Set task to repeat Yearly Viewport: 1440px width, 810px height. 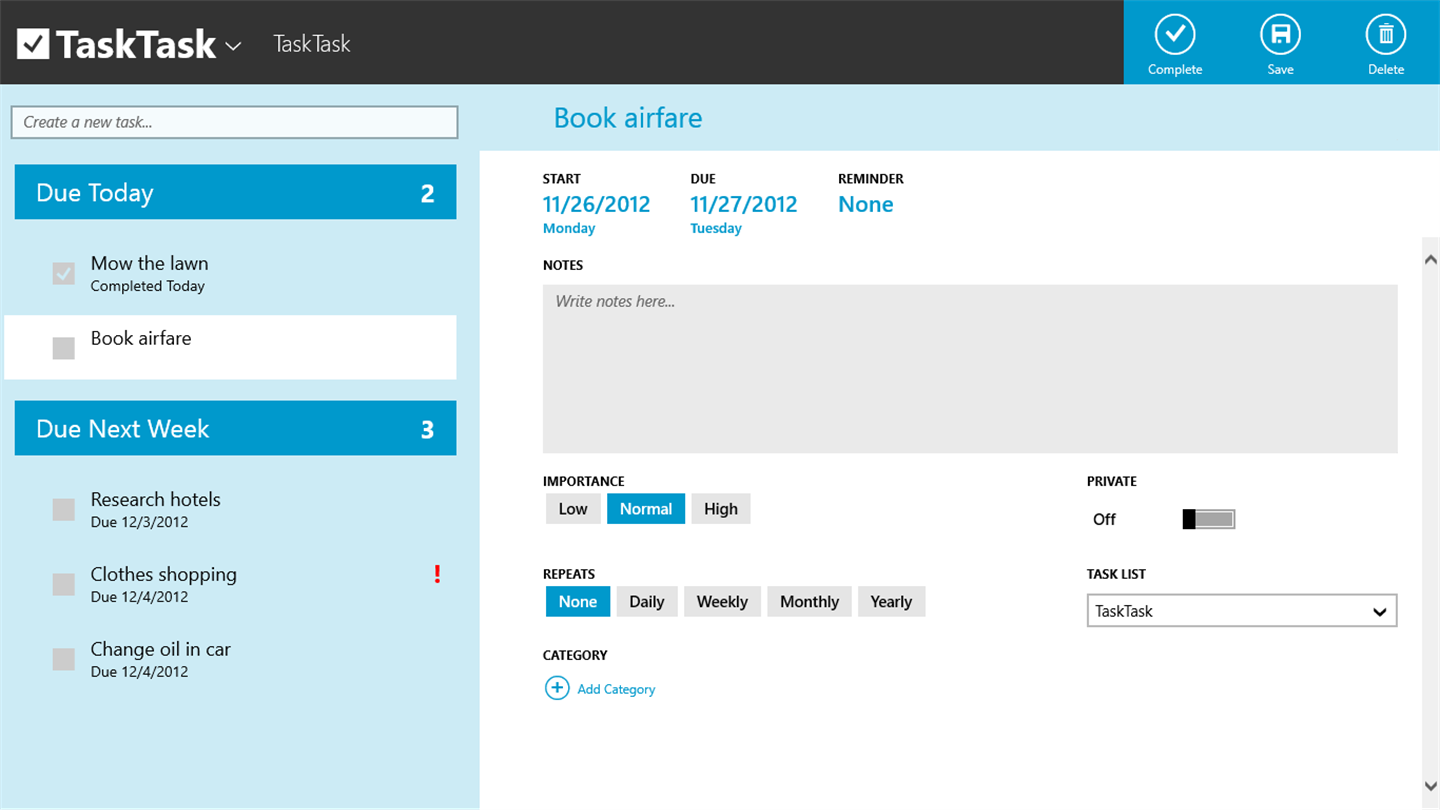click(891, 601)
